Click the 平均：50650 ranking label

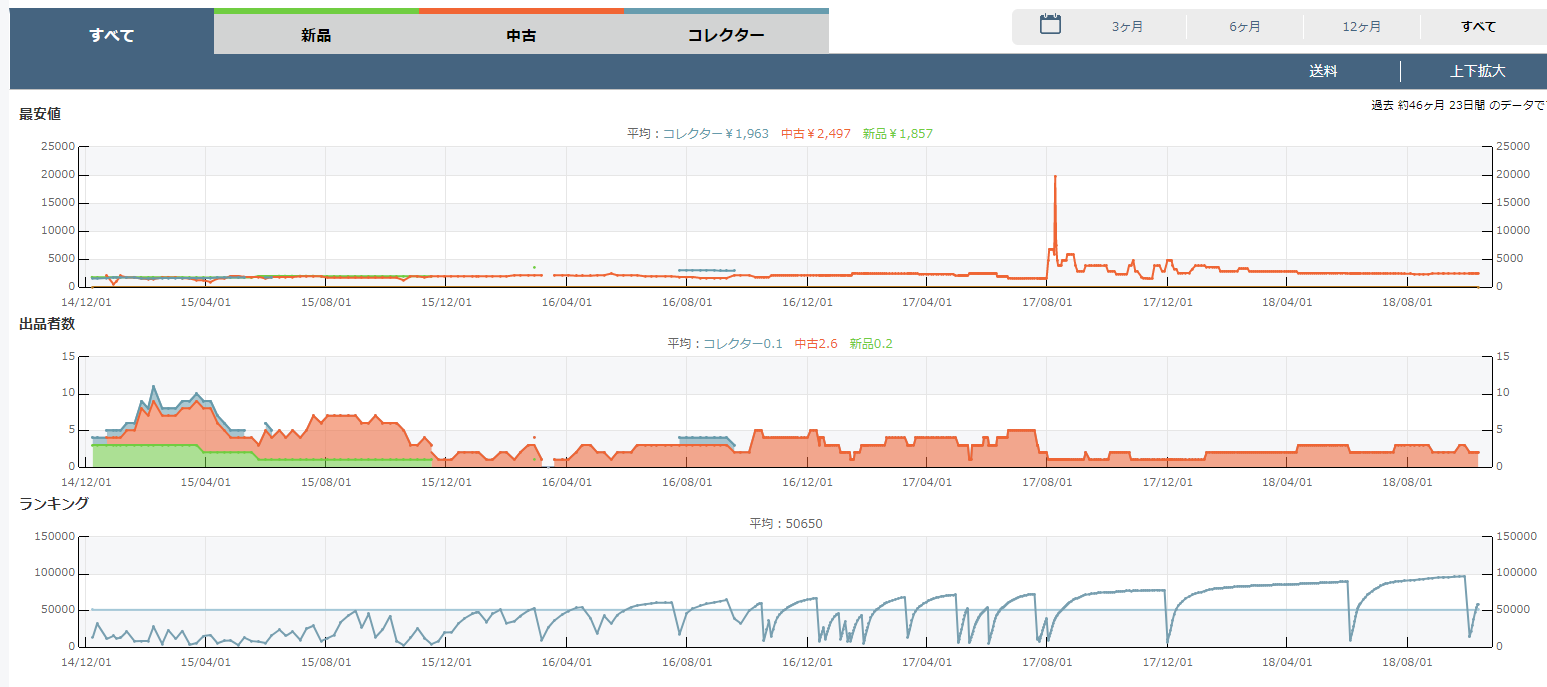[x=786, y=523]
